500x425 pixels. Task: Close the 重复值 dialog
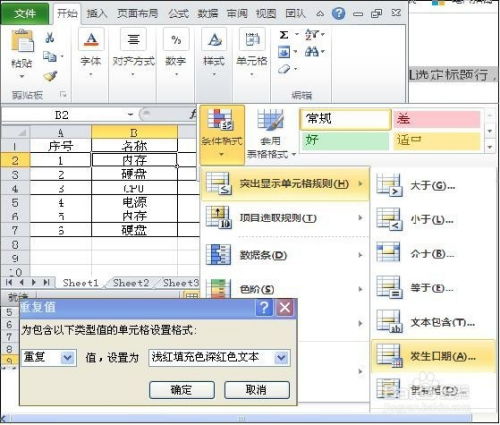[285, 307]
